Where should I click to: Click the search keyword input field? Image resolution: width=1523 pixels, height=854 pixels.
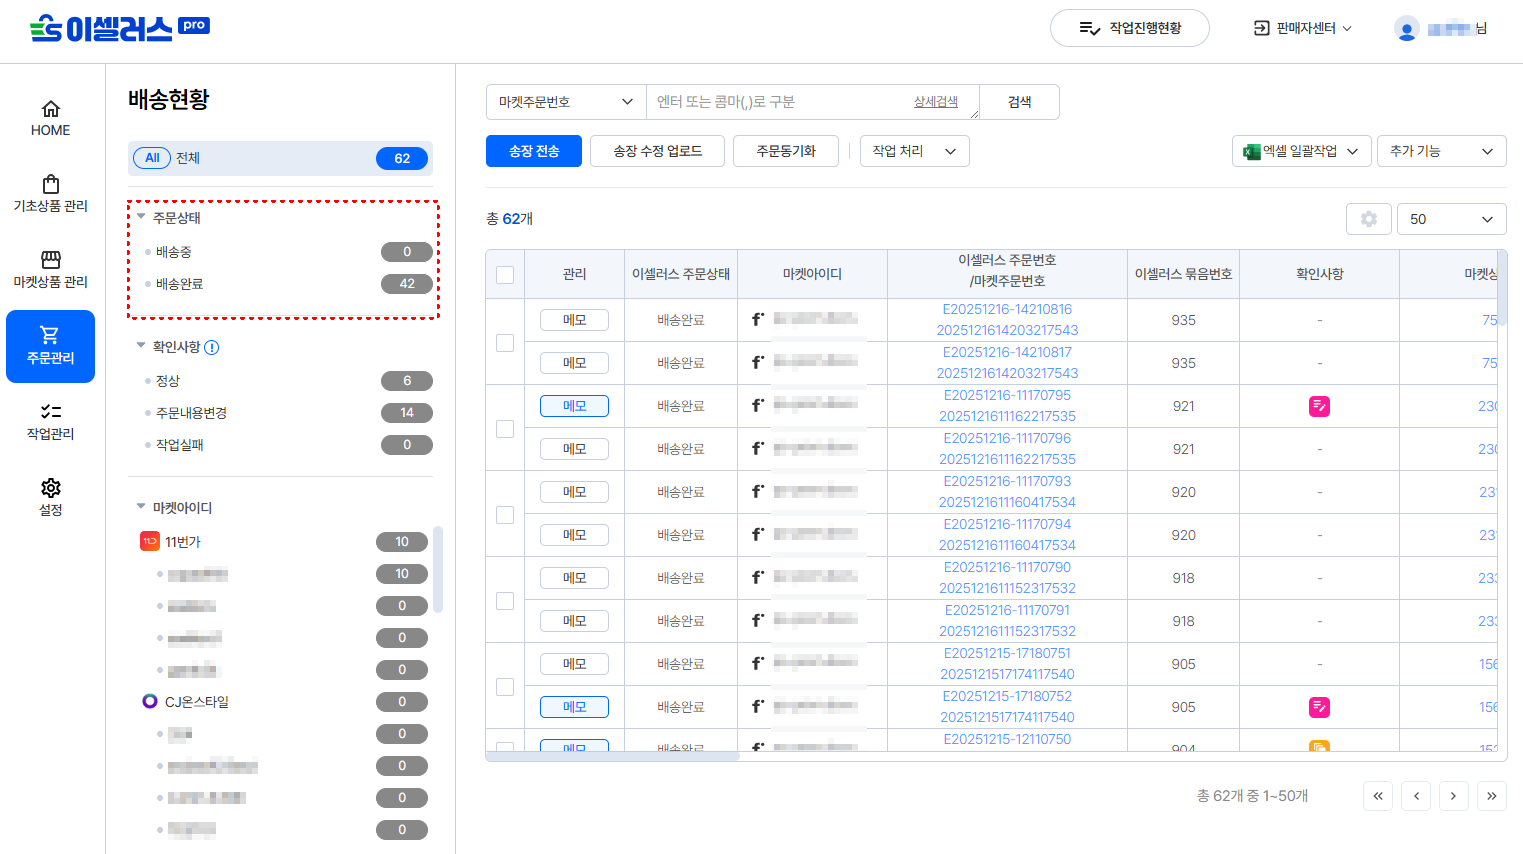click(780, 102)
